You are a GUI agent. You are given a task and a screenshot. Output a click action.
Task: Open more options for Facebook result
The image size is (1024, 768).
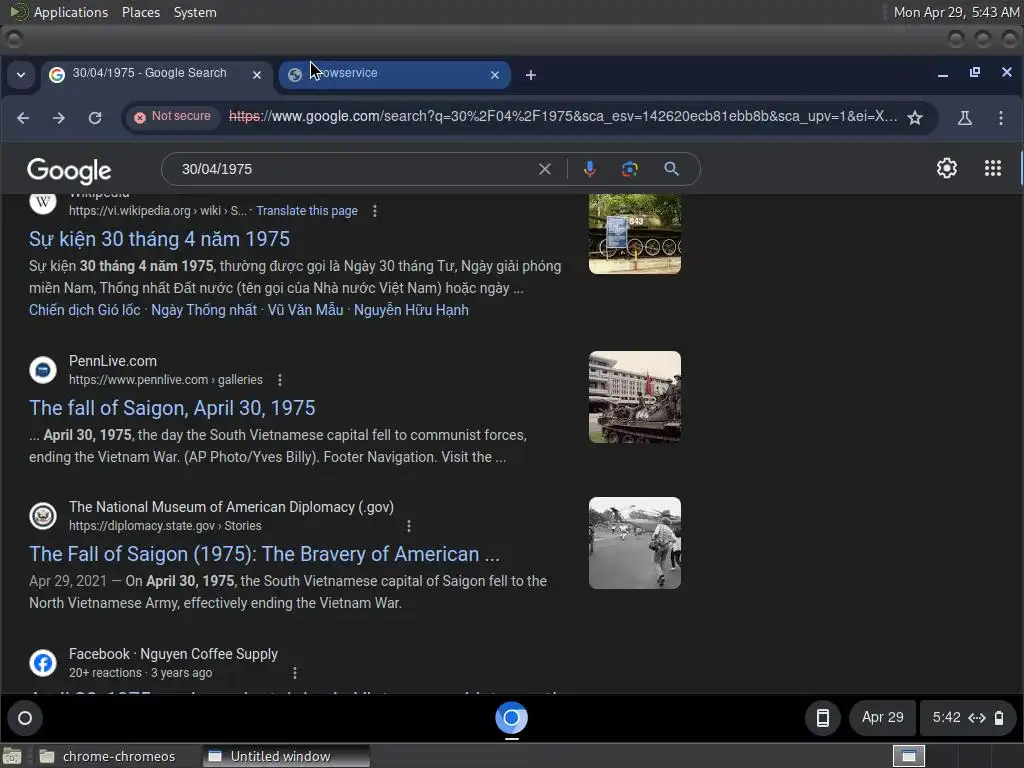(295, 673)
